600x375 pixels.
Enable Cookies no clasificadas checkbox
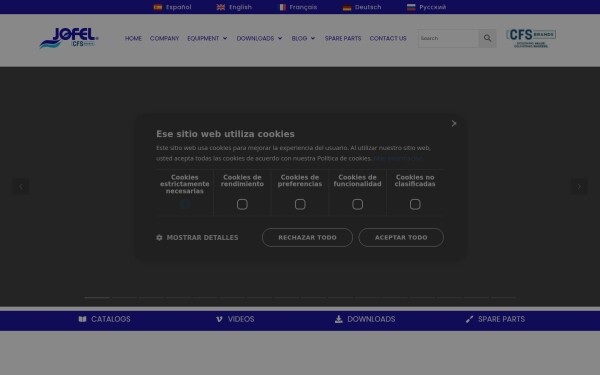click(415, 204)
